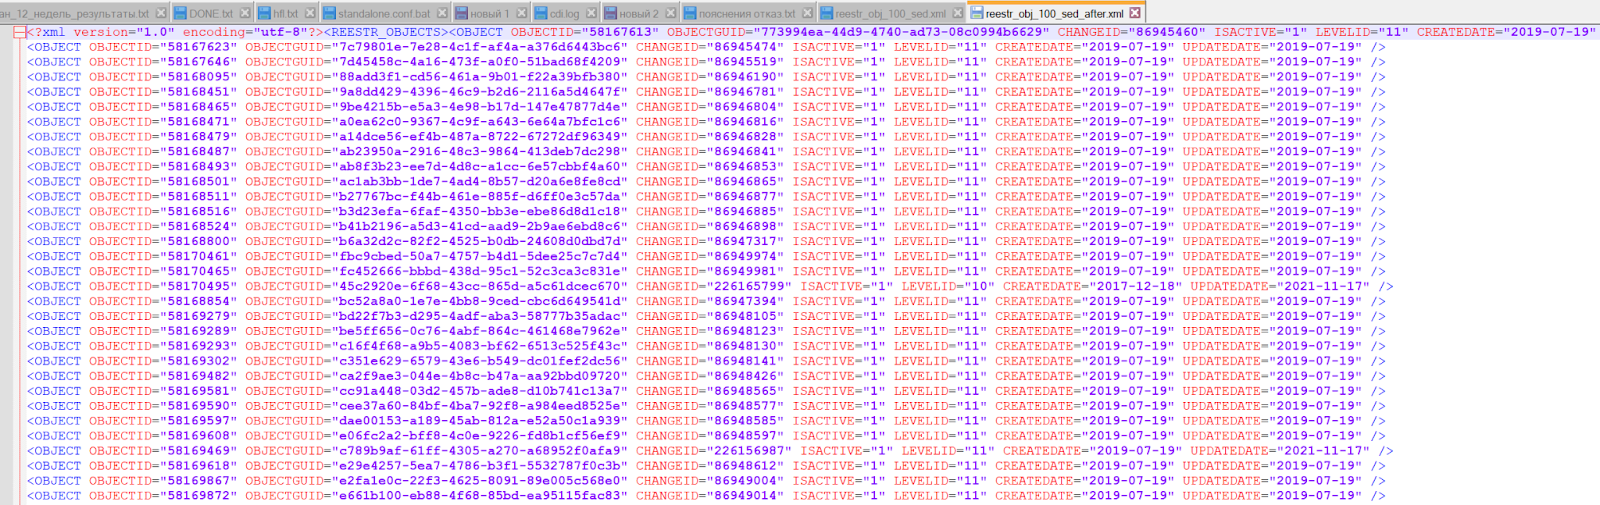Open the hfl.txt tab
The image size is (1600, 505).
pos(285,14)
